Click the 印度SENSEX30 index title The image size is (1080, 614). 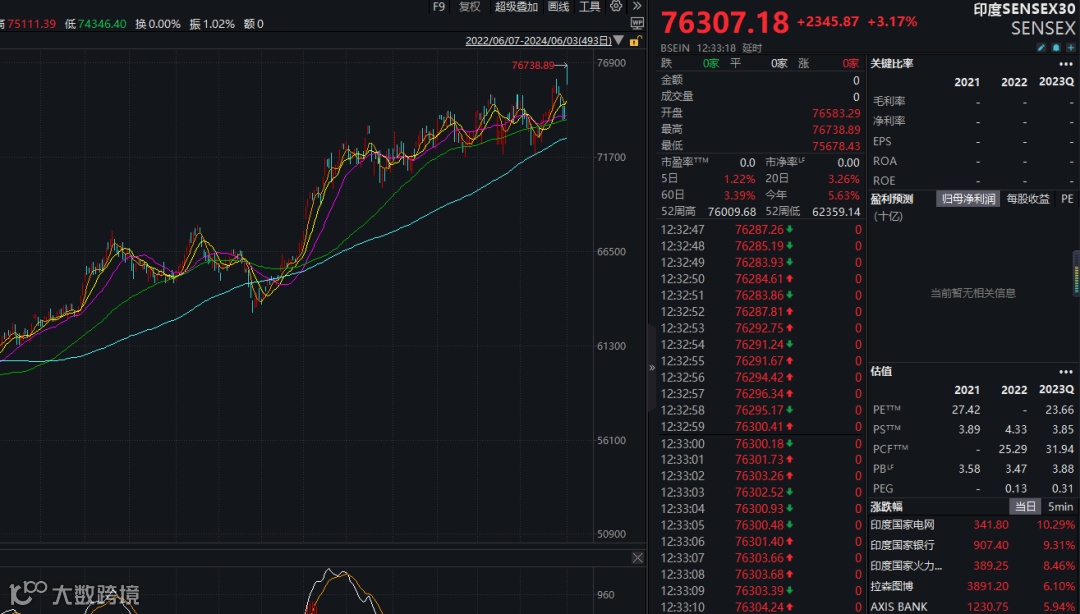point(1024,9)
